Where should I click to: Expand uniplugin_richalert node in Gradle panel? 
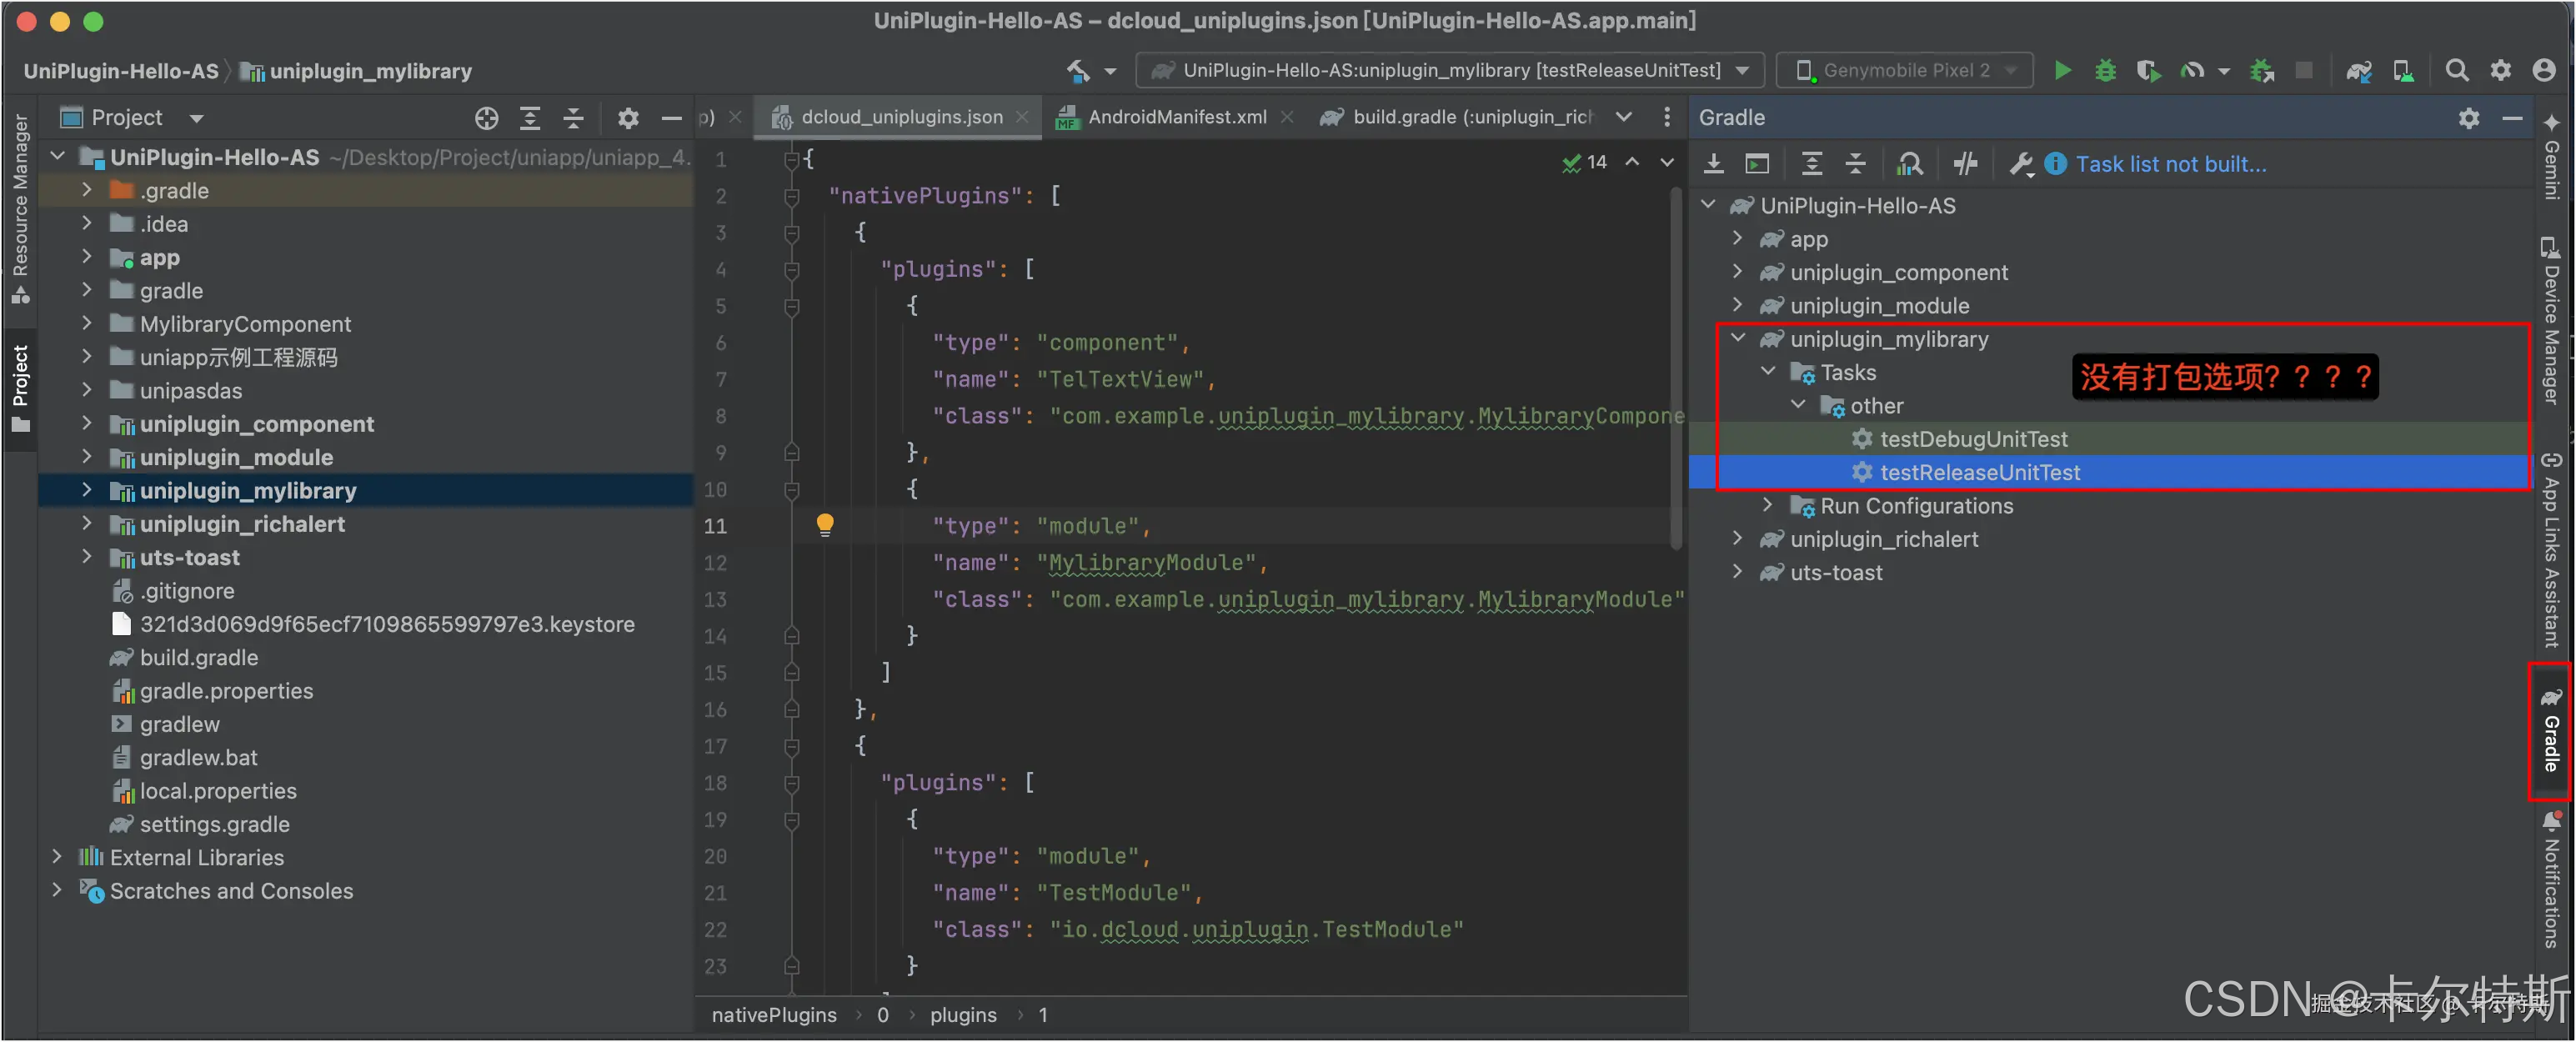coord(1738,539)
